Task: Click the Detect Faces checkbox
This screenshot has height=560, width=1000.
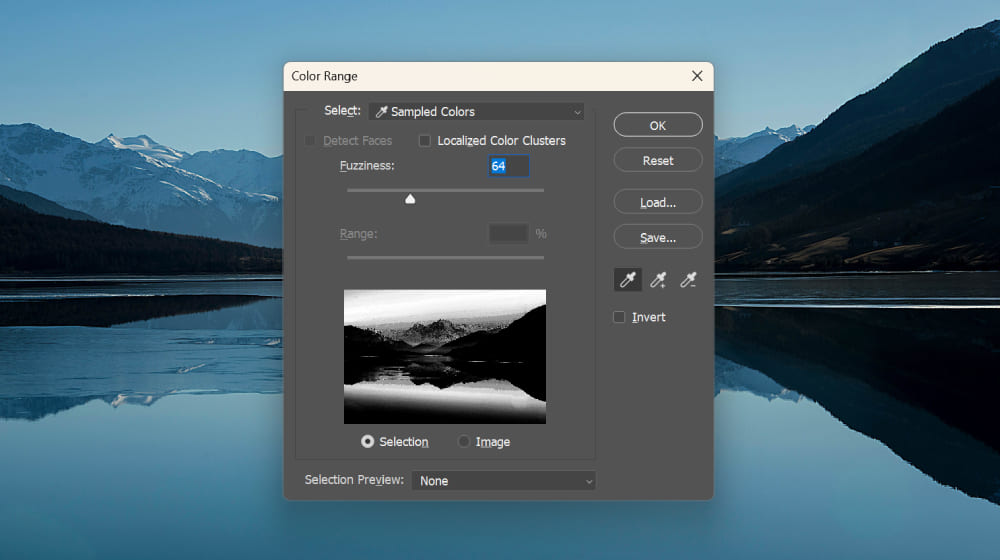Action: coord(311,141)
